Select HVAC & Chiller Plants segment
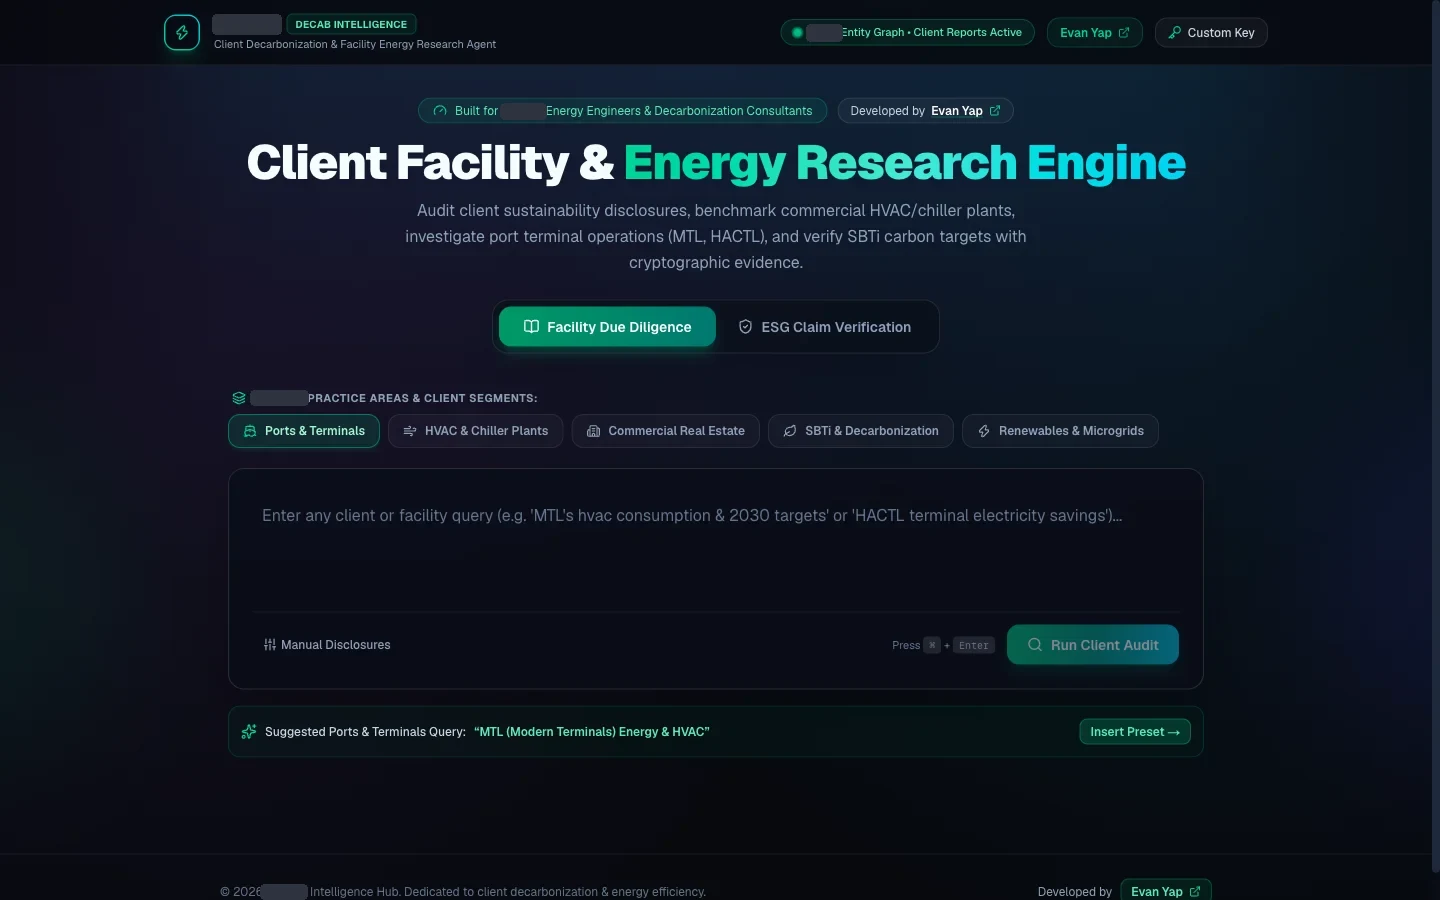This screenshot has width=1440, height=900. (x=475, y=431)
